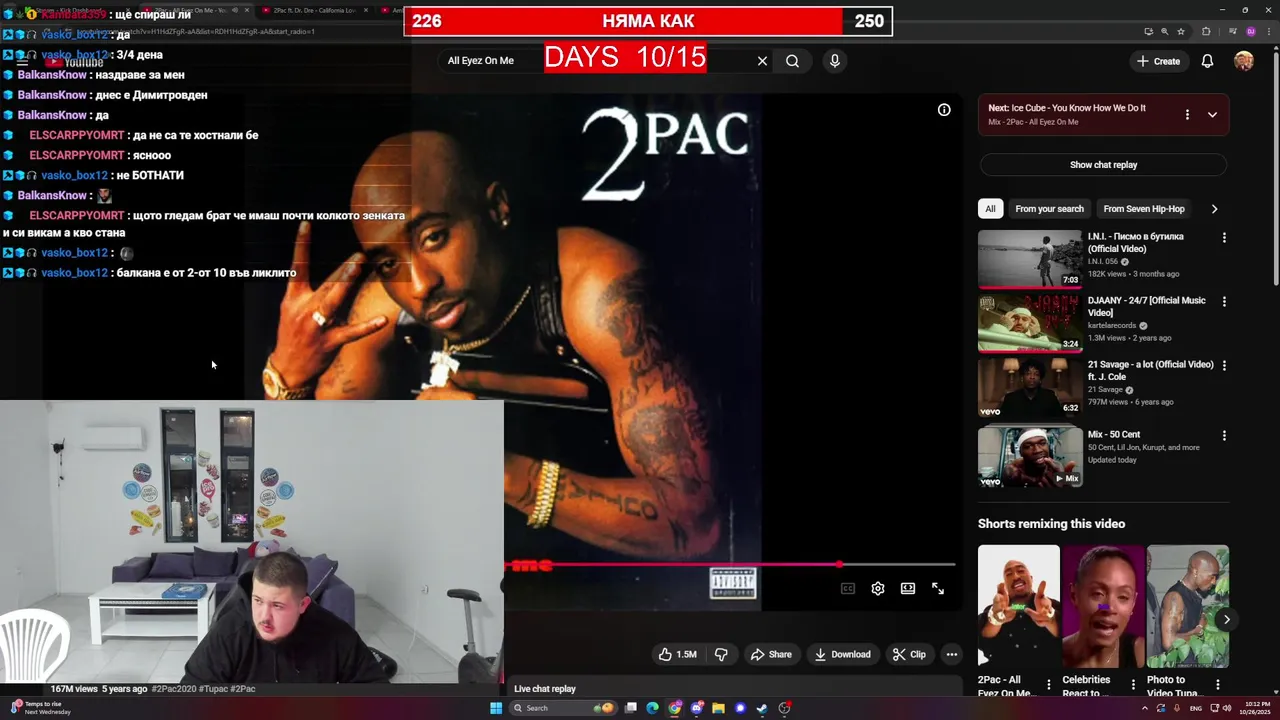Image resolution: width=1280 pixels, height=720 pixels.
Task: Open the Windows Start menu
Action: (x=495, y=708)
